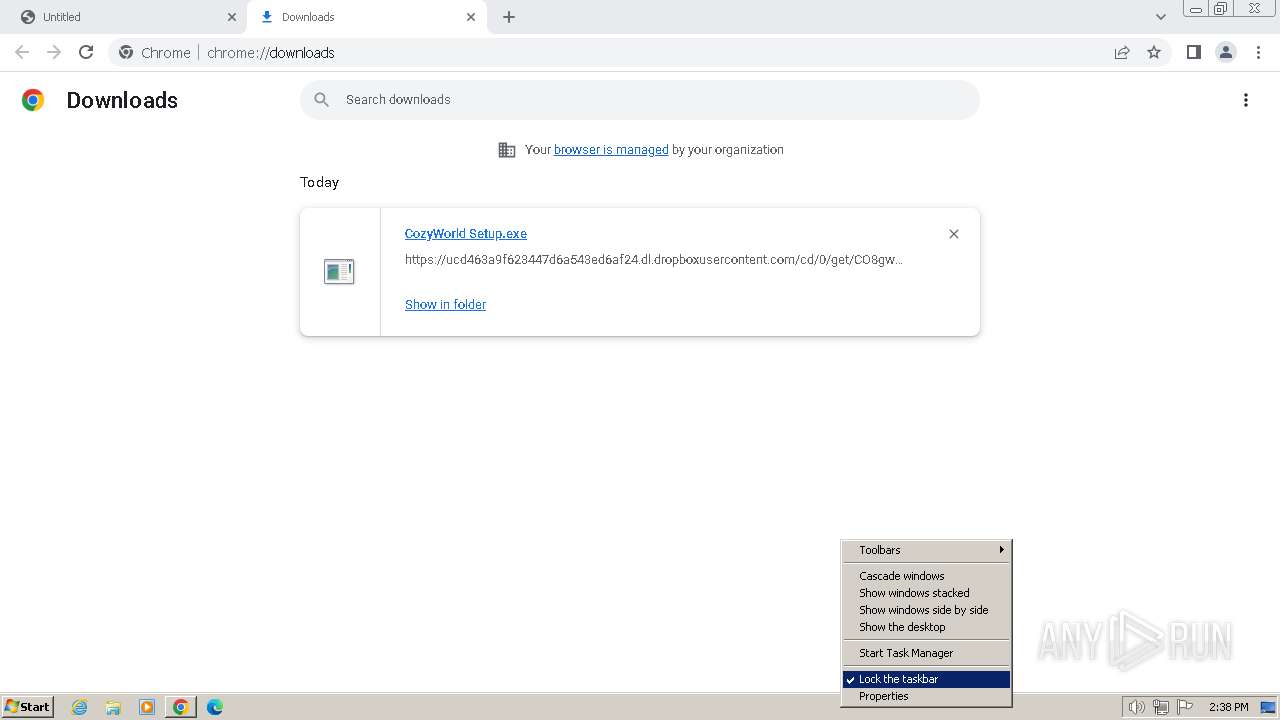The height and width of the screenshot is (720, 1280).
Task: Remove CozyWorld Setup.exe from list
Action: (954, 234)
